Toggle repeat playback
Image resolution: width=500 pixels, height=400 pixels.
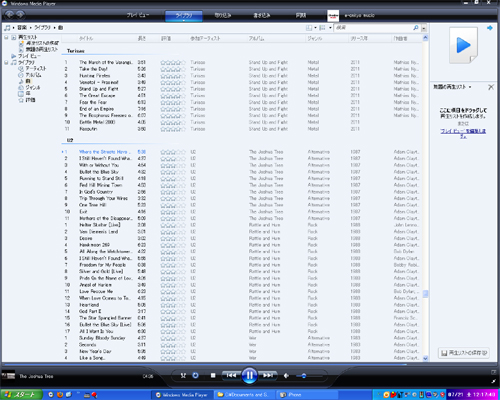coord(195,375)
